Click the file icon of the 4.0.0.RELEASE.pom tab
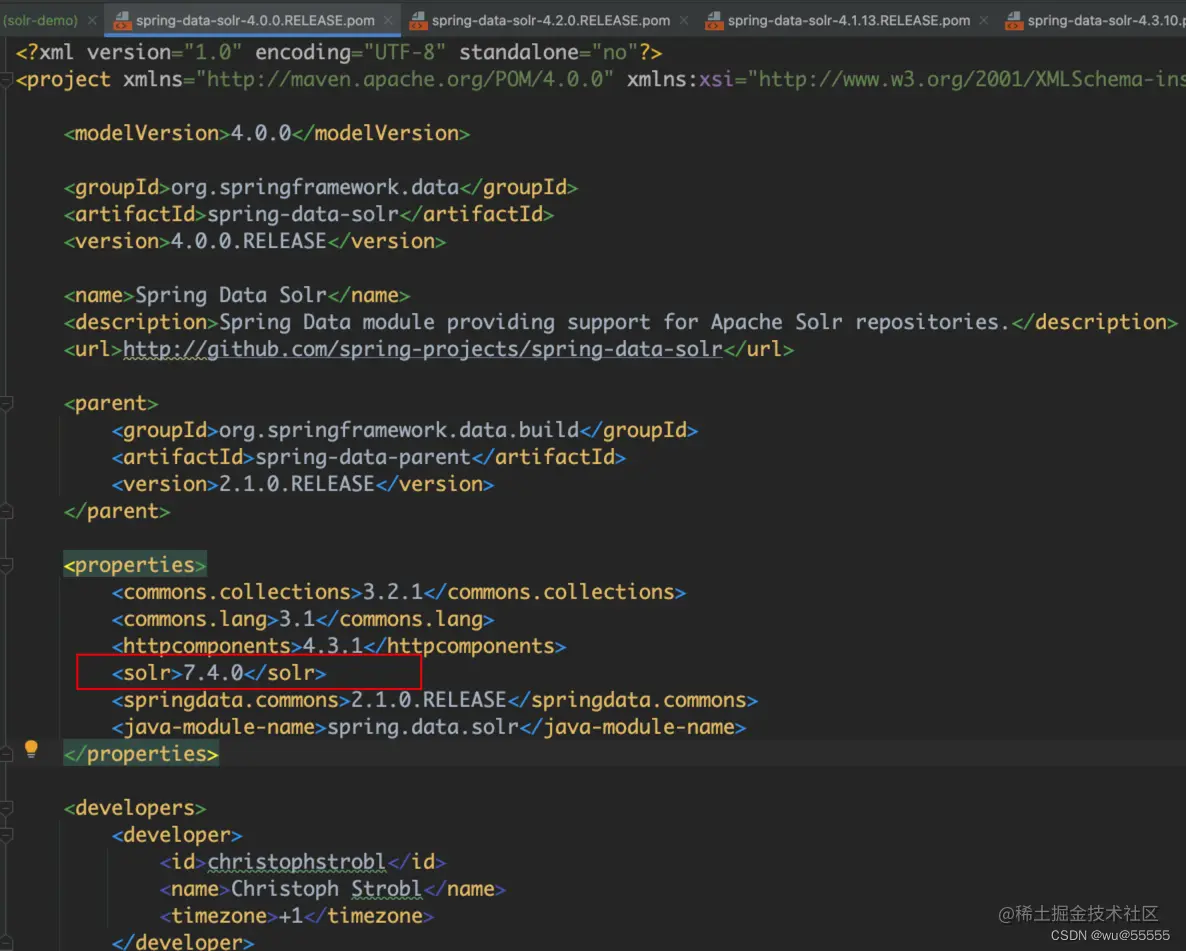The height and width of the screenshot is (951, 1186). [x=122, y=21]
